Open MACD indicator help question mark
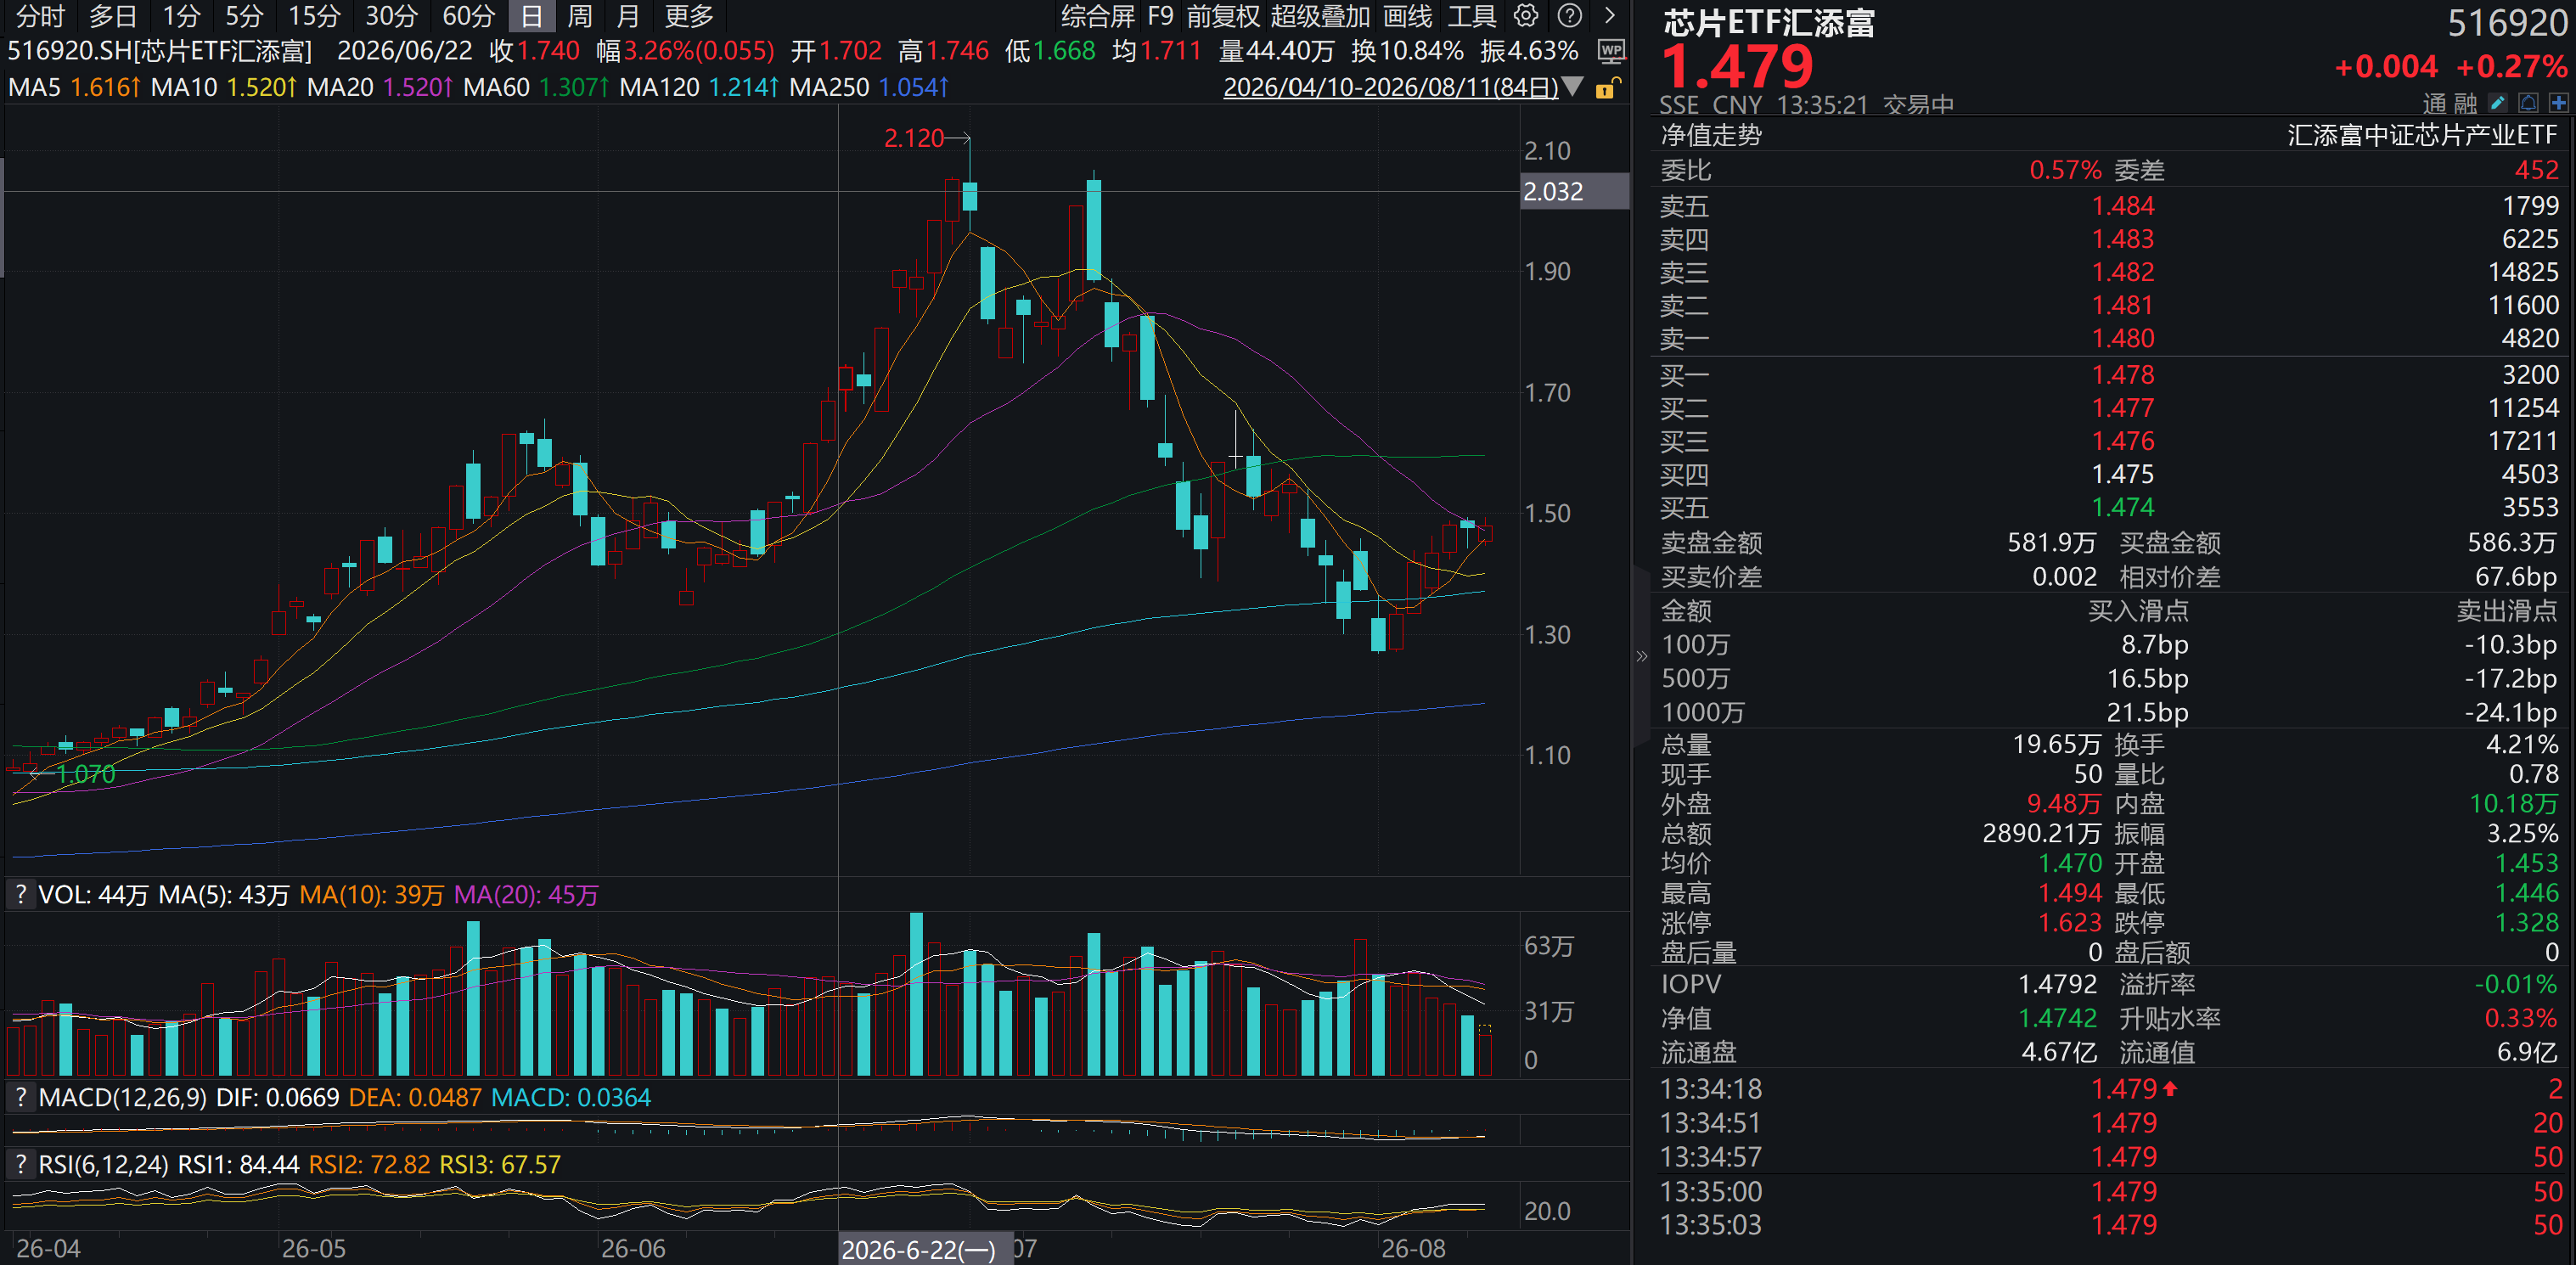Image resolution: width=2576 pixels, height=1265 pixels. 20,1097
